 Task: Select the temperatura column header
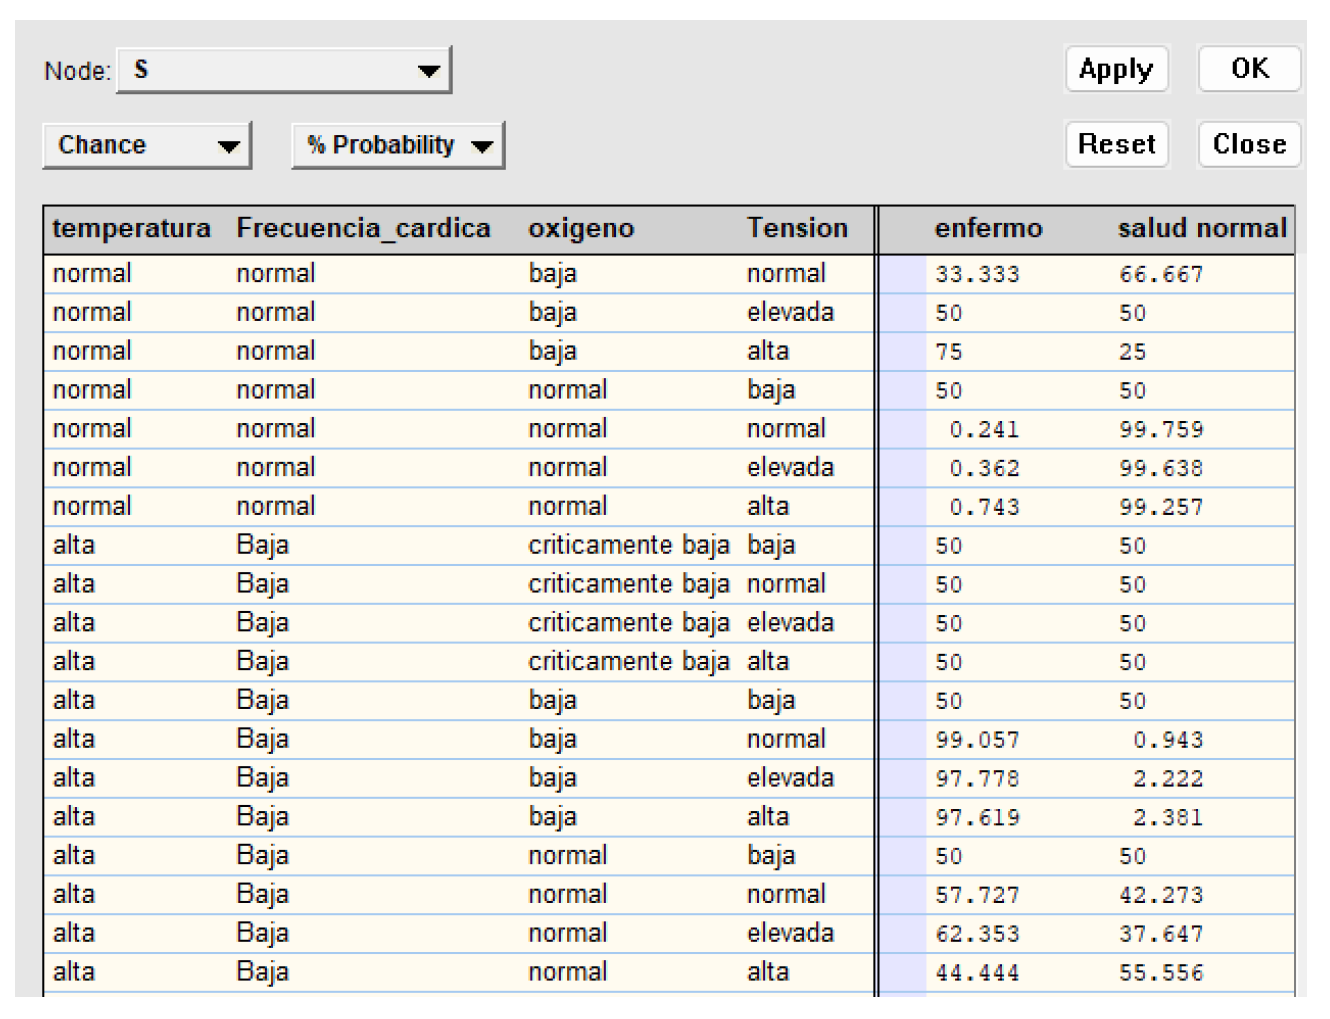134,228
